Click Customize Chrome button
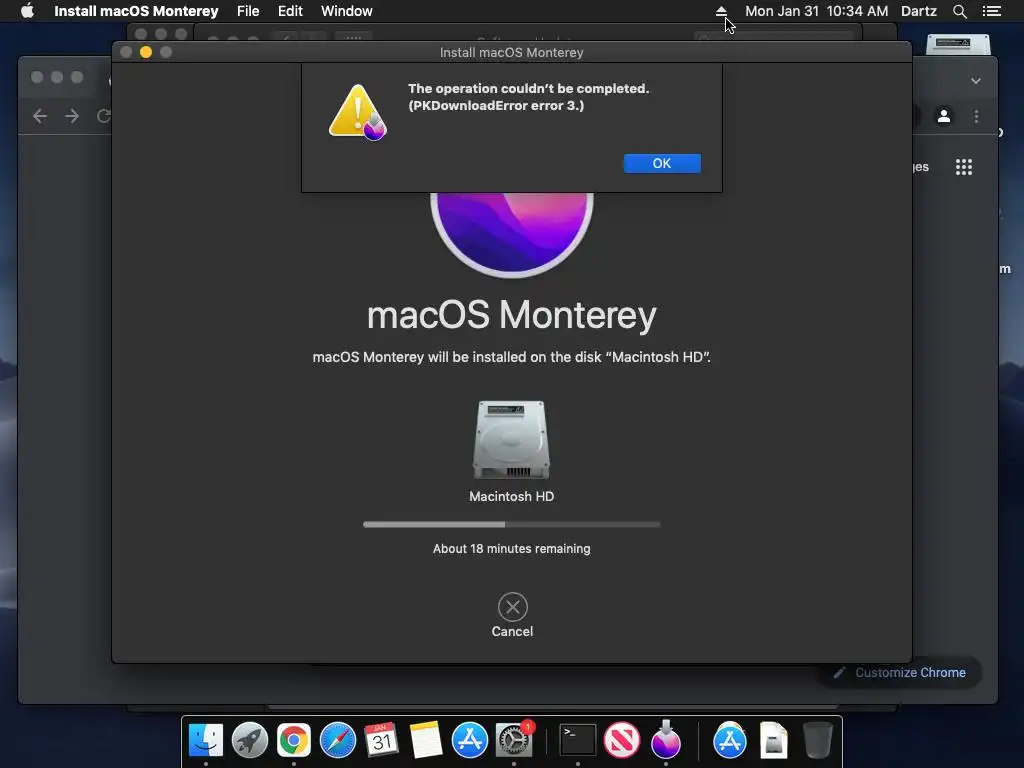This screenshot has height=768, width=1024. click(901, 673)
